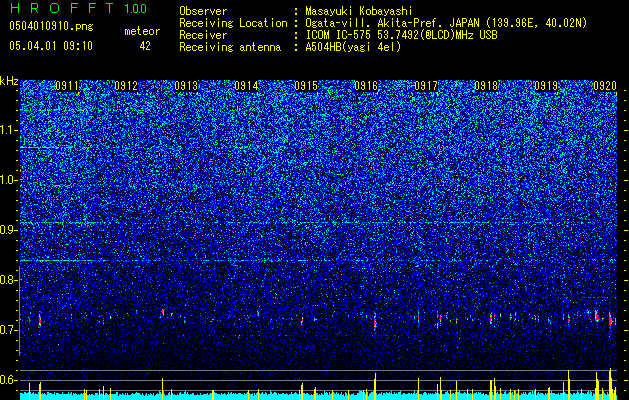The image size is (629, 400).
Task: Click the 0.7 kHz axis tick label
Action: click(8, 330)
